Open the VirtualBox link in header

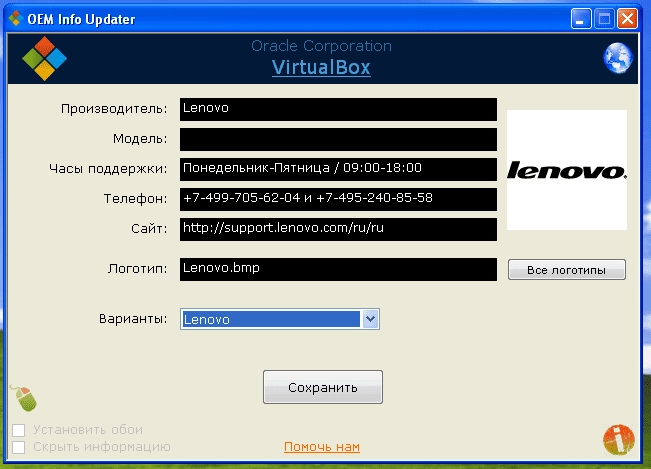click(x=321, y=67)
